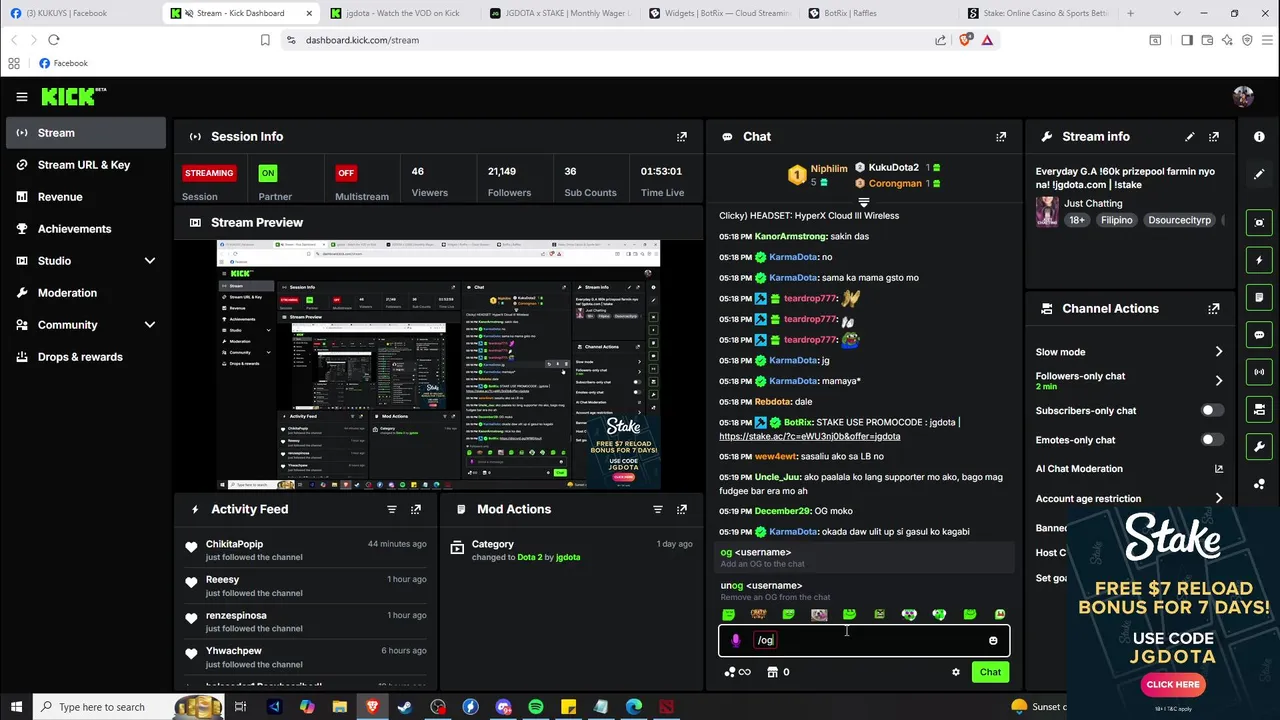Go to Revenue page
This screenshot has width=1280, height=720.
point(86,197)
